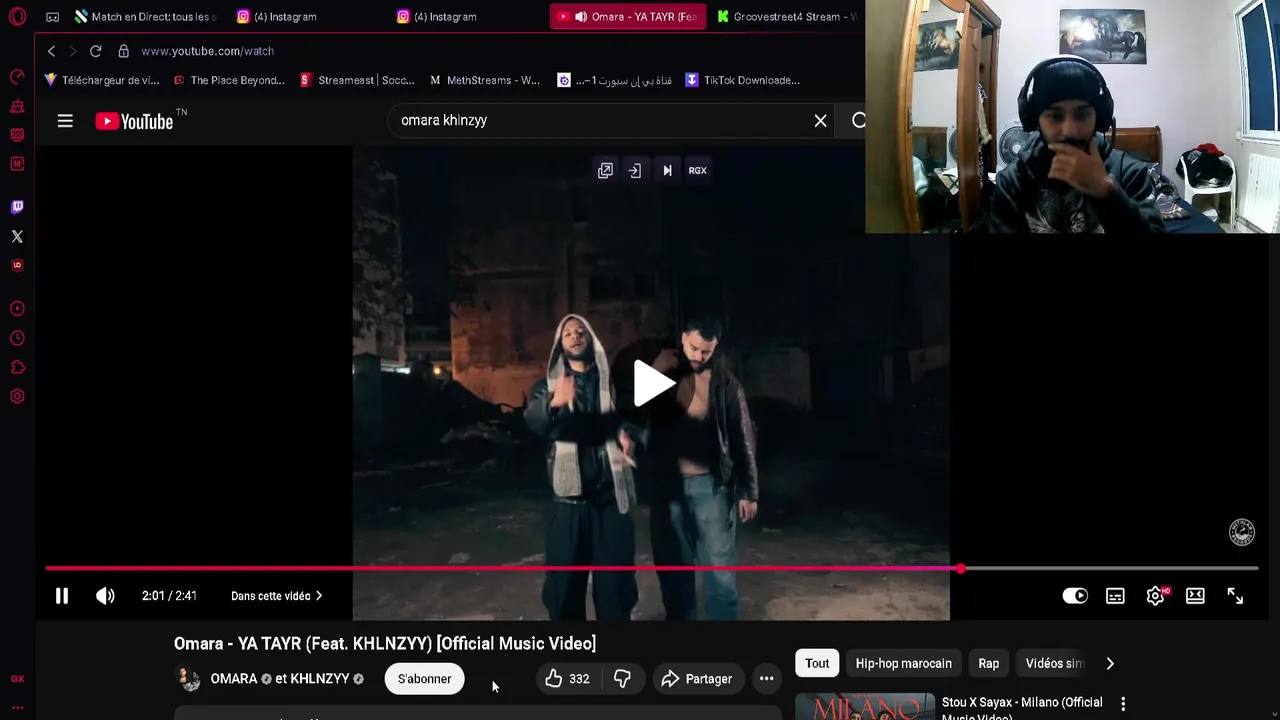Open 'TikTok Downloade...' bookmark

tap(742, 80)
